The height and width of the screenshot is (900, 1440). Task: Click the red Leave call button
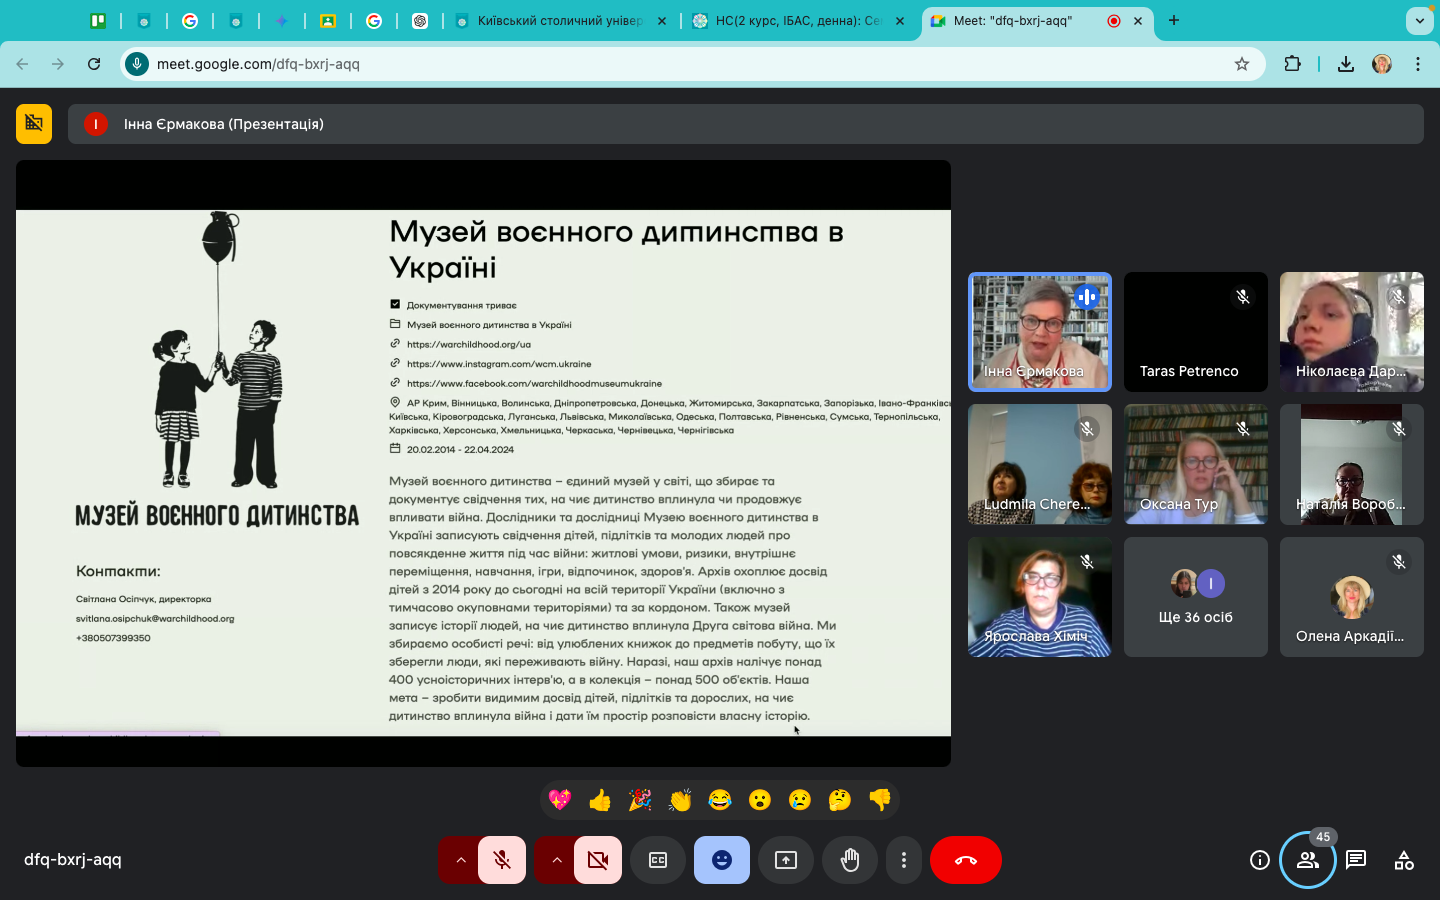[965, 860]
